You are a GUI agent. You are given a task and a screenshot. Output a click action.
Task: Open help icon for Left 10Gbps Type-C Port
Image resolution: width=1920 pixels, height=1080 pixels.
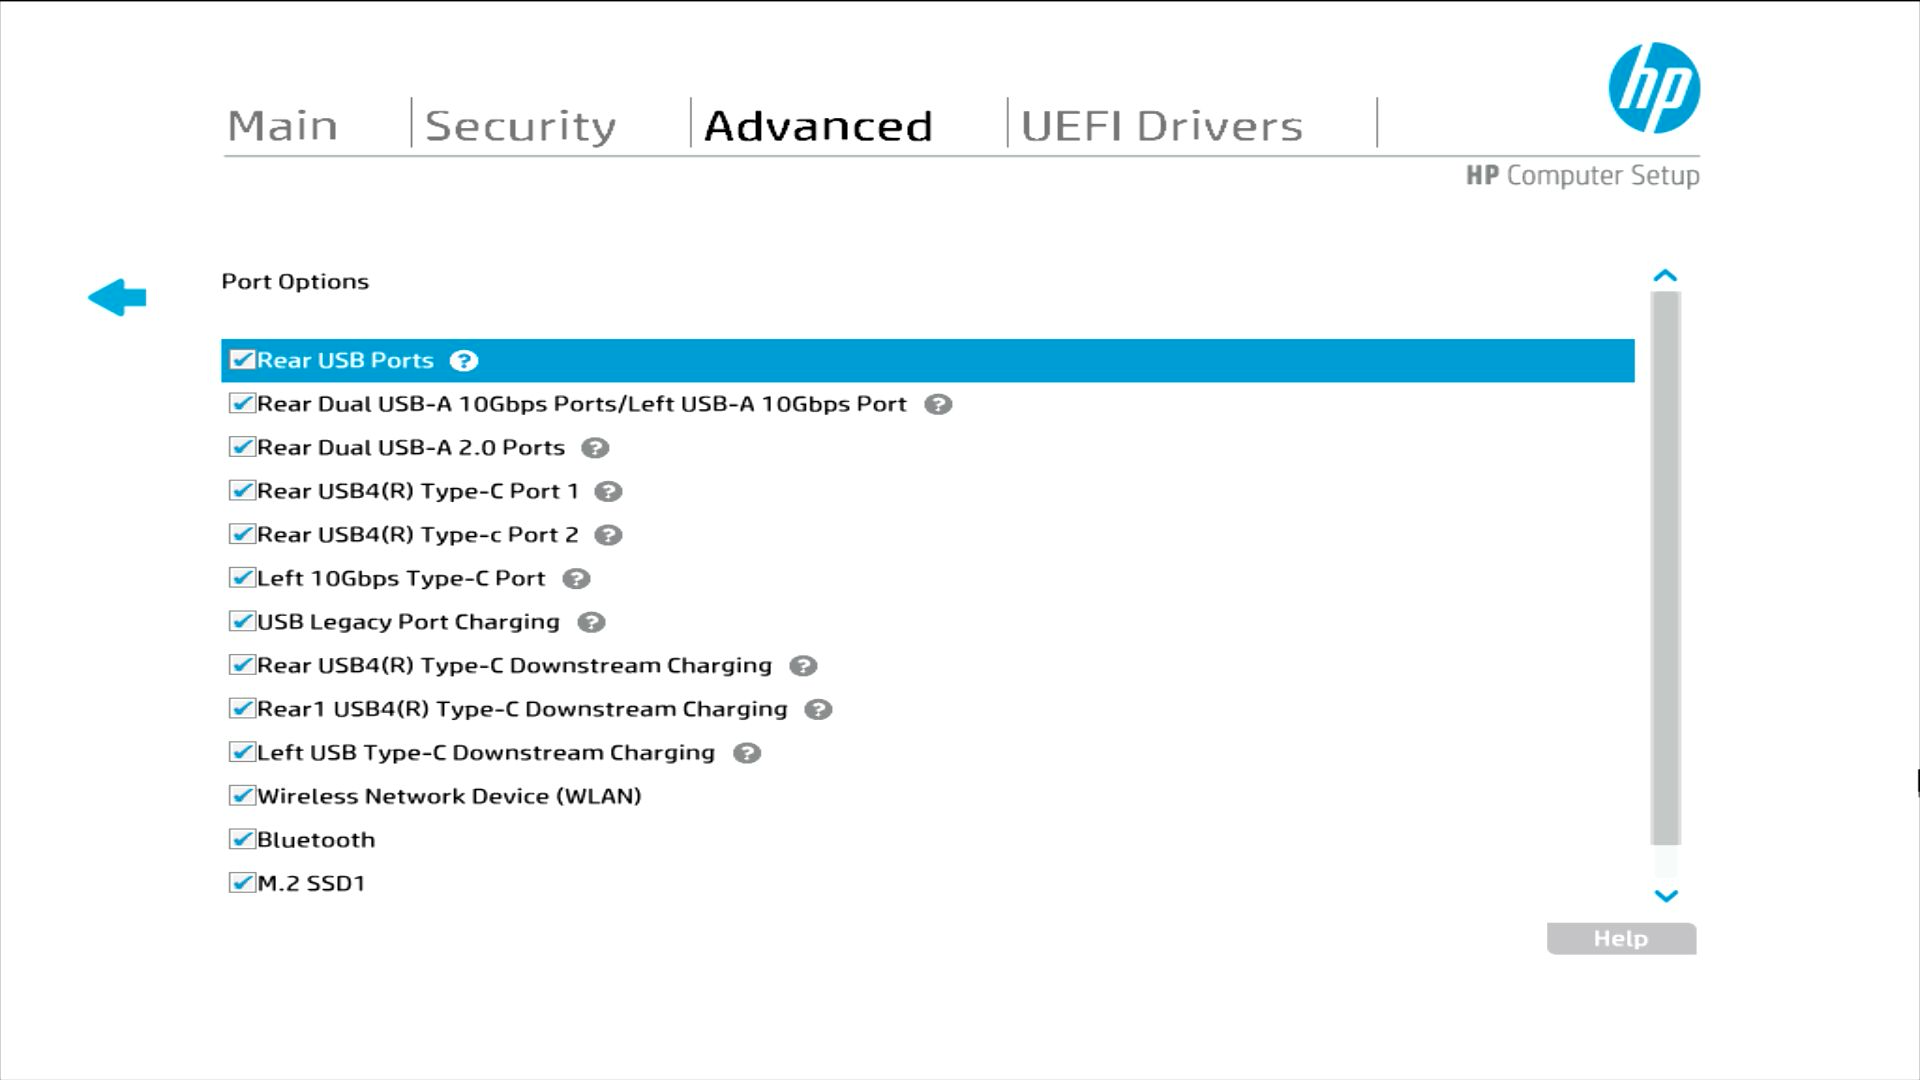click(576, 579)
